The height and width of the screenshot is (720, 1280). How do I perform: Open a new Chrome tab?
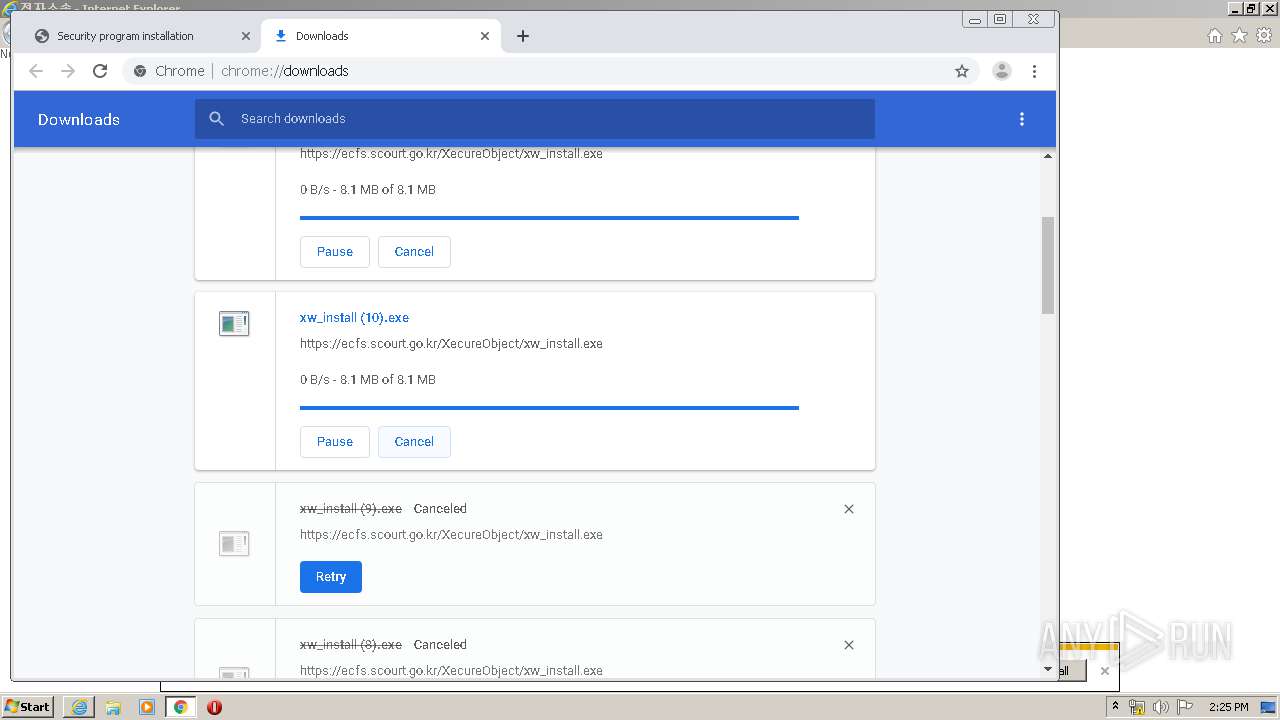click(522, 36)
